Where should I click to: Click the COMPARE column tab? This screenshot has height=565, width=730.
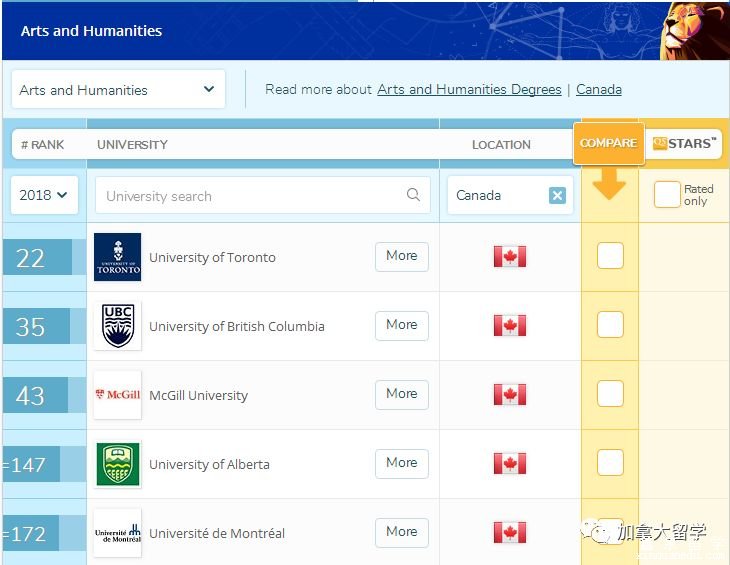click(608, 143)
